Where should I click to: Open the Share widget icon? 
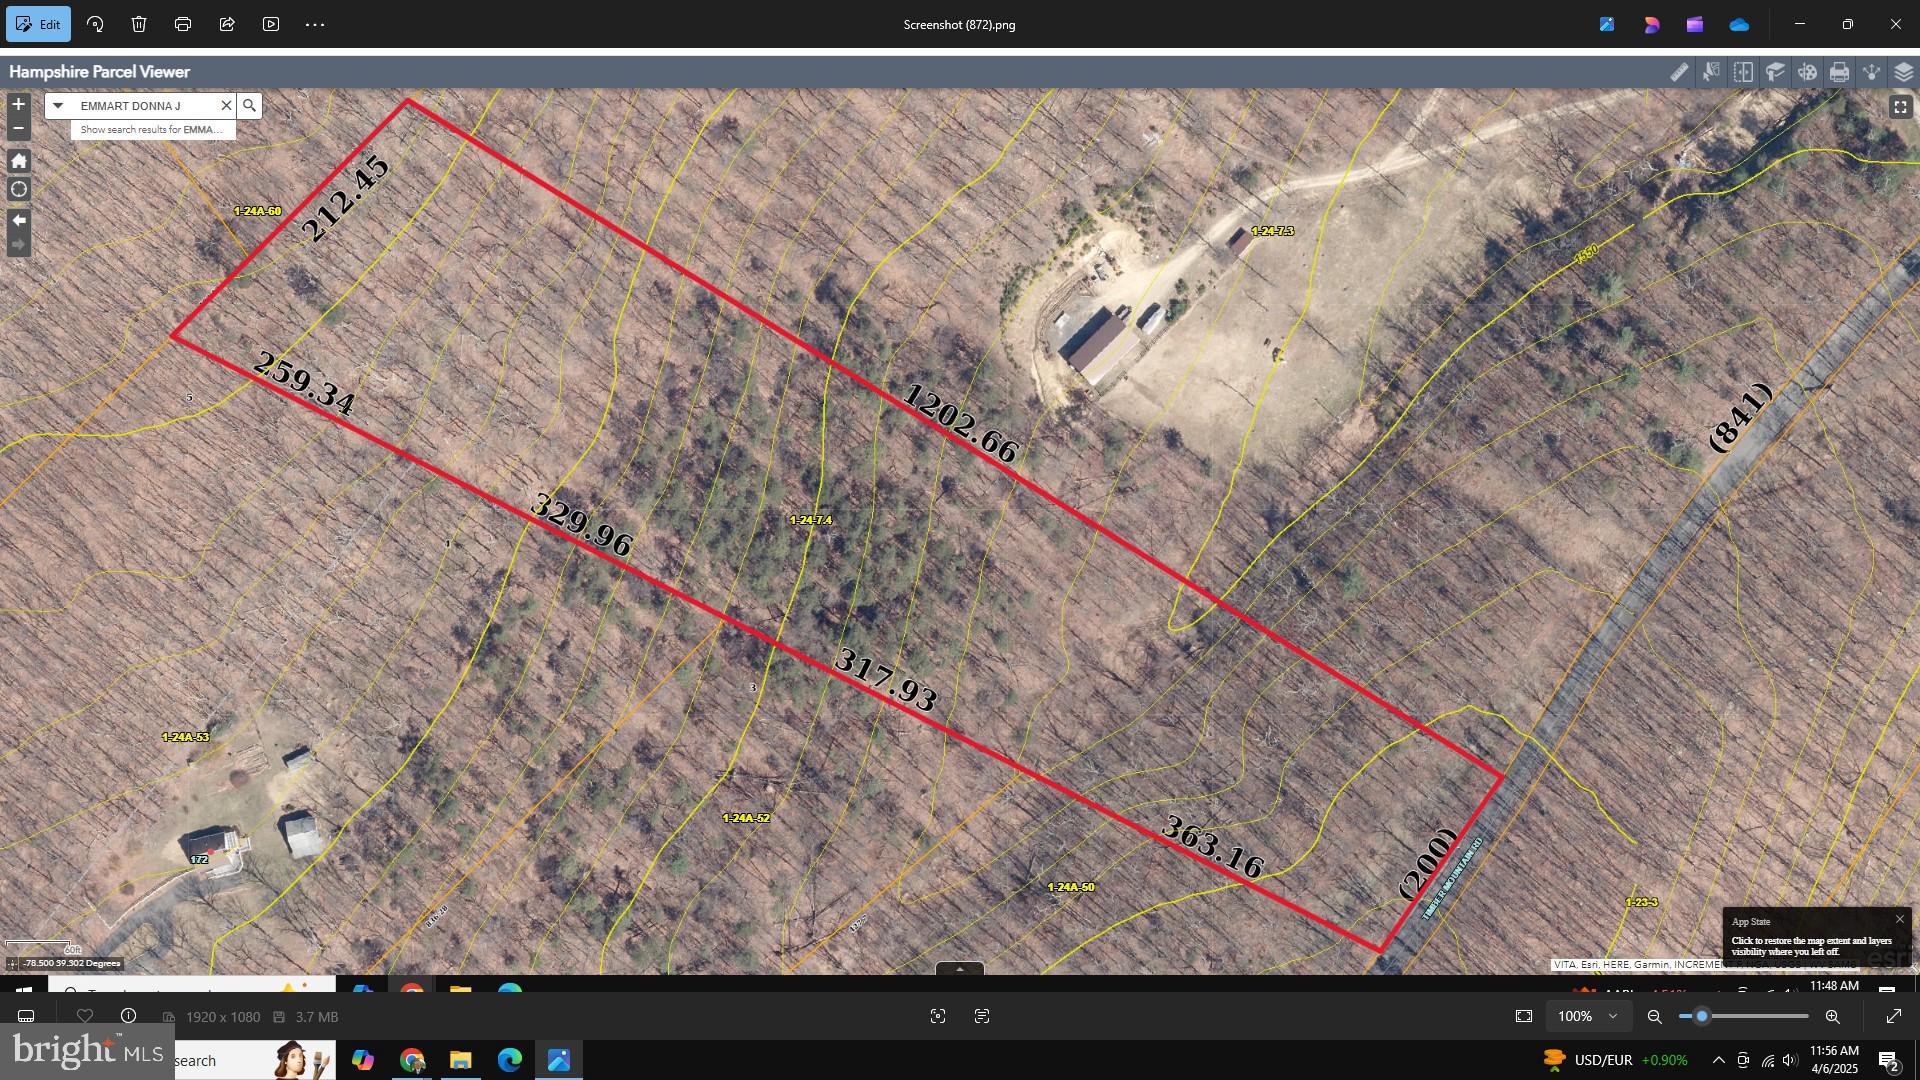[x=1871, y=72]
